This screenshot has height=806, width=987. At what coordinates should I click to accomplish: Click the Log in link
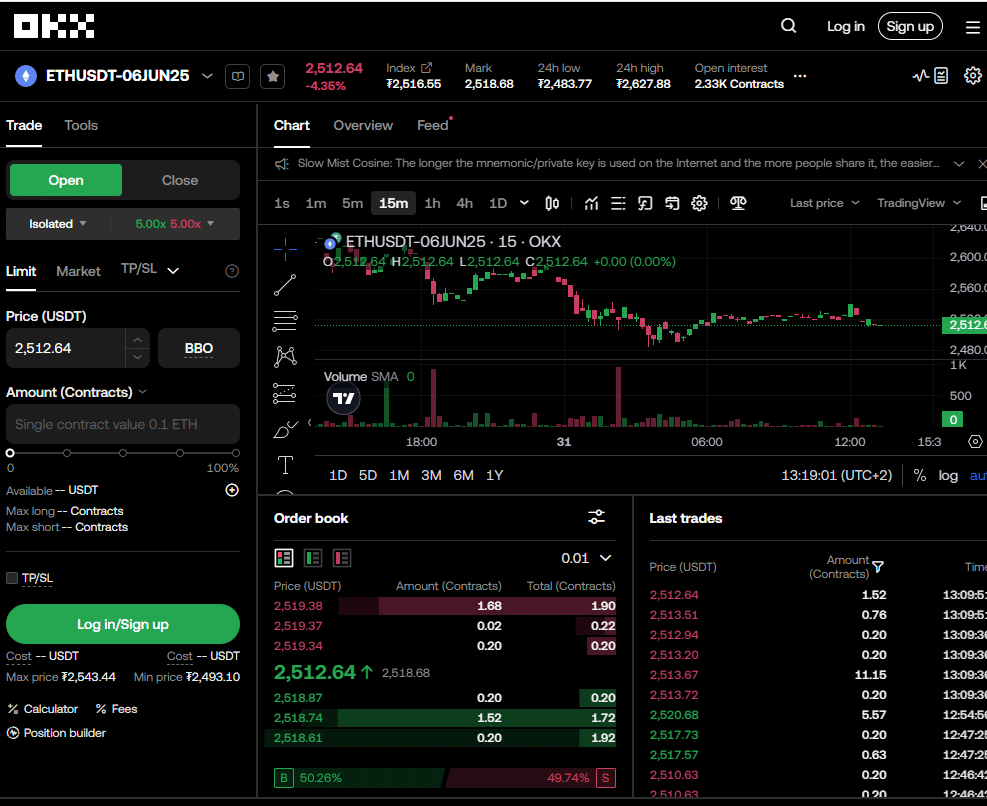click(x=845, y=26)
